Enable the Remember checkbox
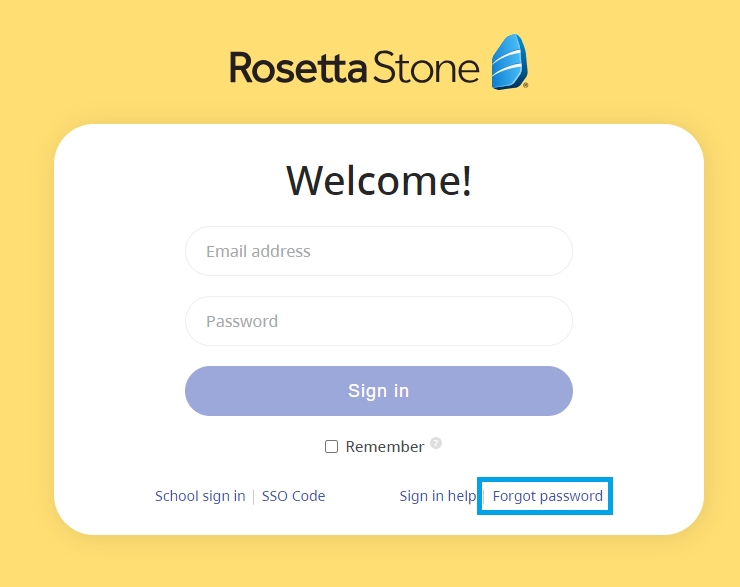 click(332, 447)
